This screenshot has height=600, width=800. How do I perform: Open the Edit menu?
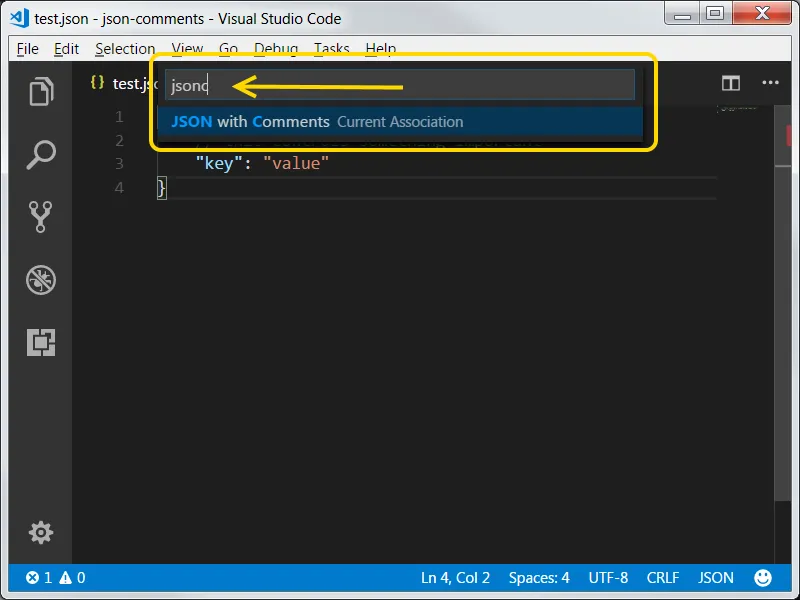[66, 49]
